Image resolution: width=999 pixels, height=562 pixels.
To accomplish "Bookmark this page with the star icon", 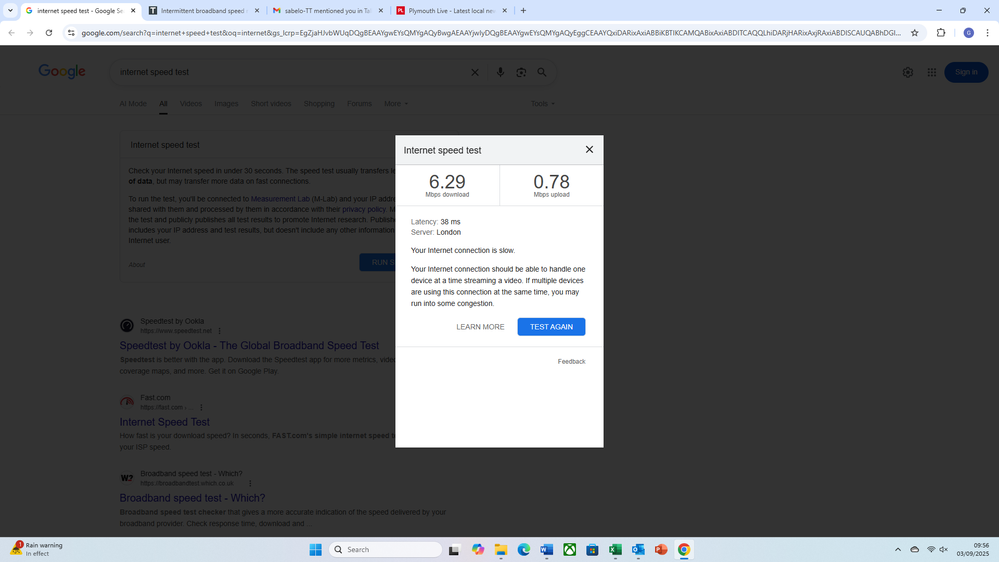I will click(914, 33).
